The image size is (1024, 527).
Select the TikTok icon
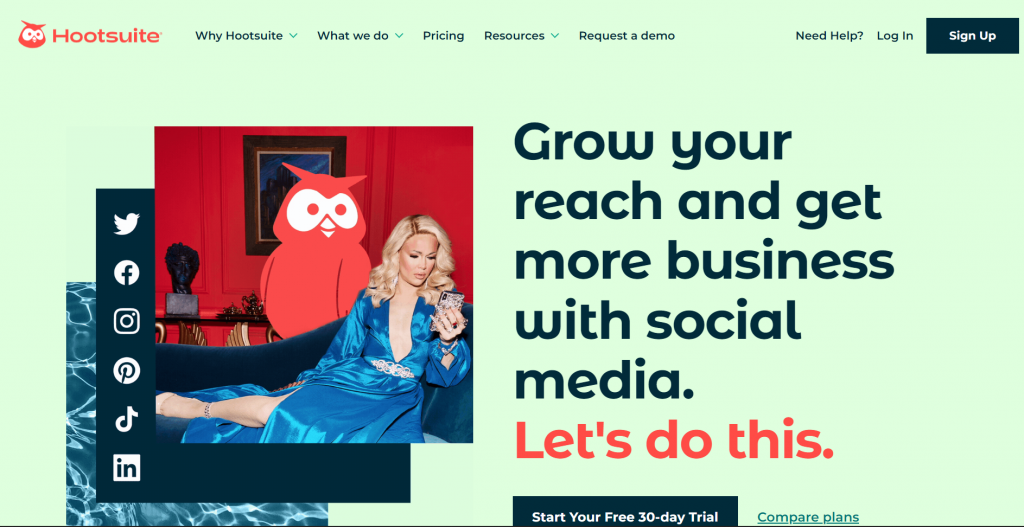[x=127, y=419]
